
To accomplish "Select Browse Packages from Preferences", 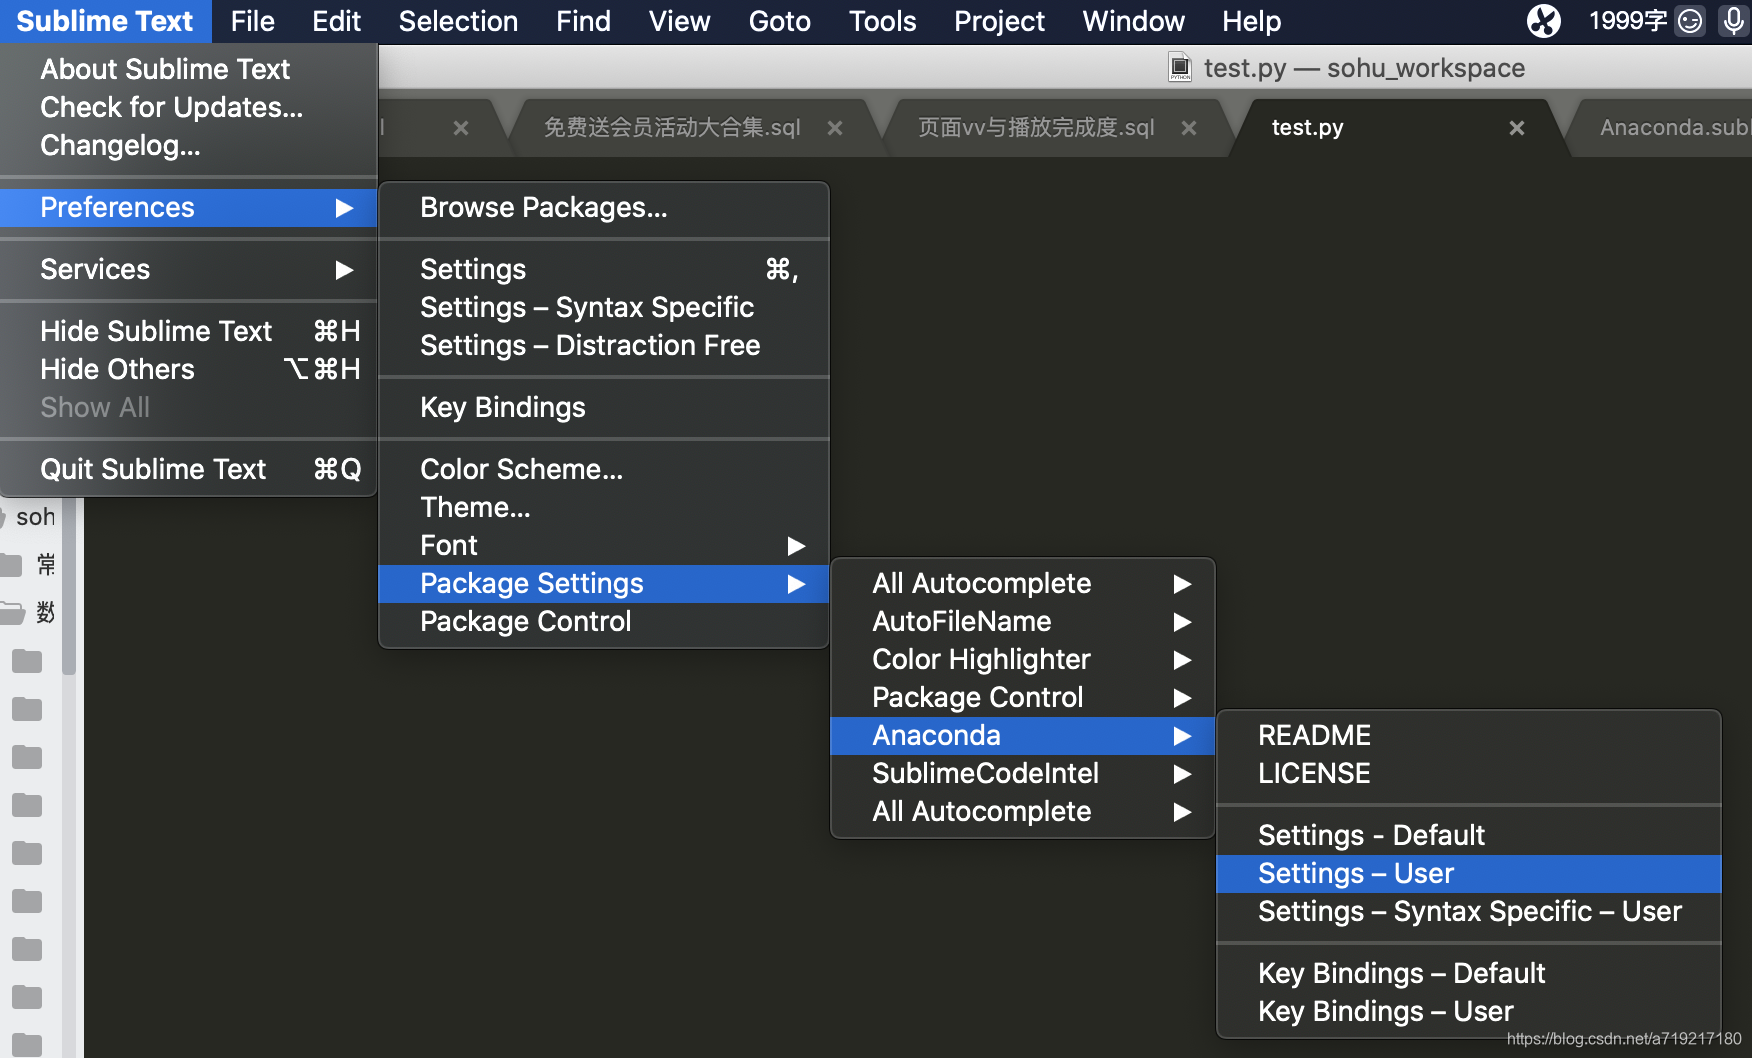I will pos(544,207).
